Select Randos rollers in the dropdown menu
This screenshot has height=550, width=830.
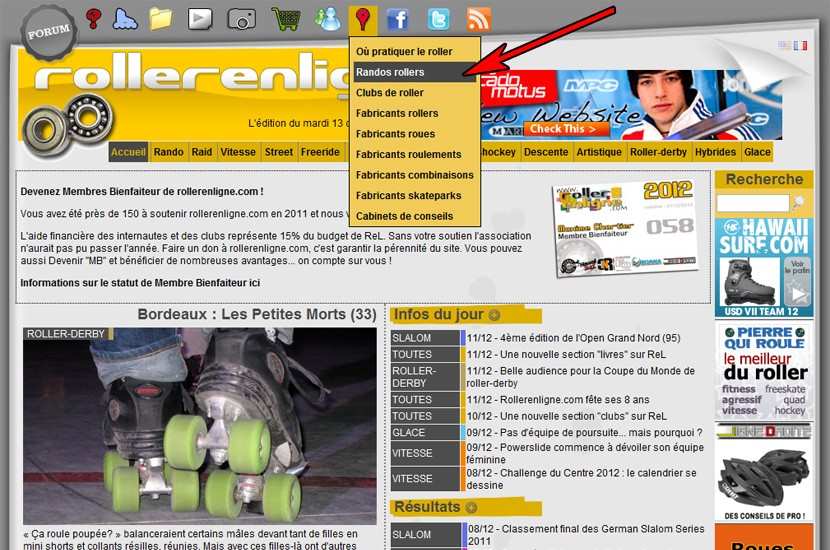click(390, 72)
